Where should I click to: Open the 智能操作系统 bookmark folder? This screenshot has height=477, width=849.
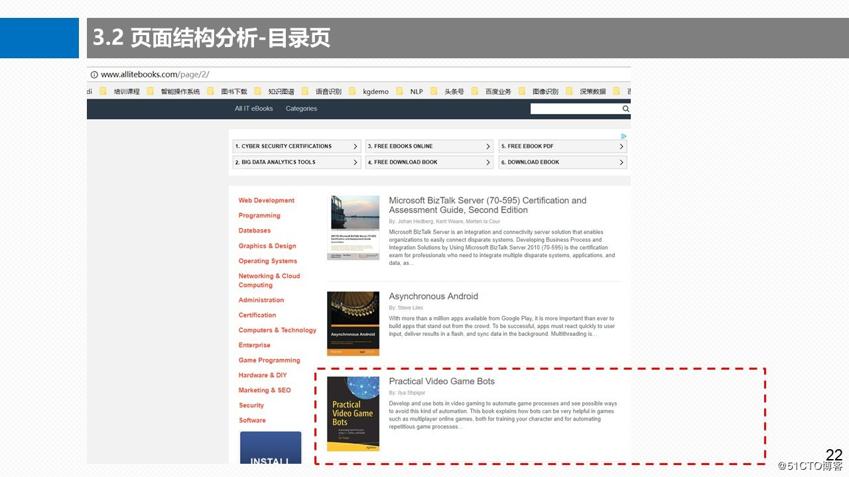click(174, 92)
